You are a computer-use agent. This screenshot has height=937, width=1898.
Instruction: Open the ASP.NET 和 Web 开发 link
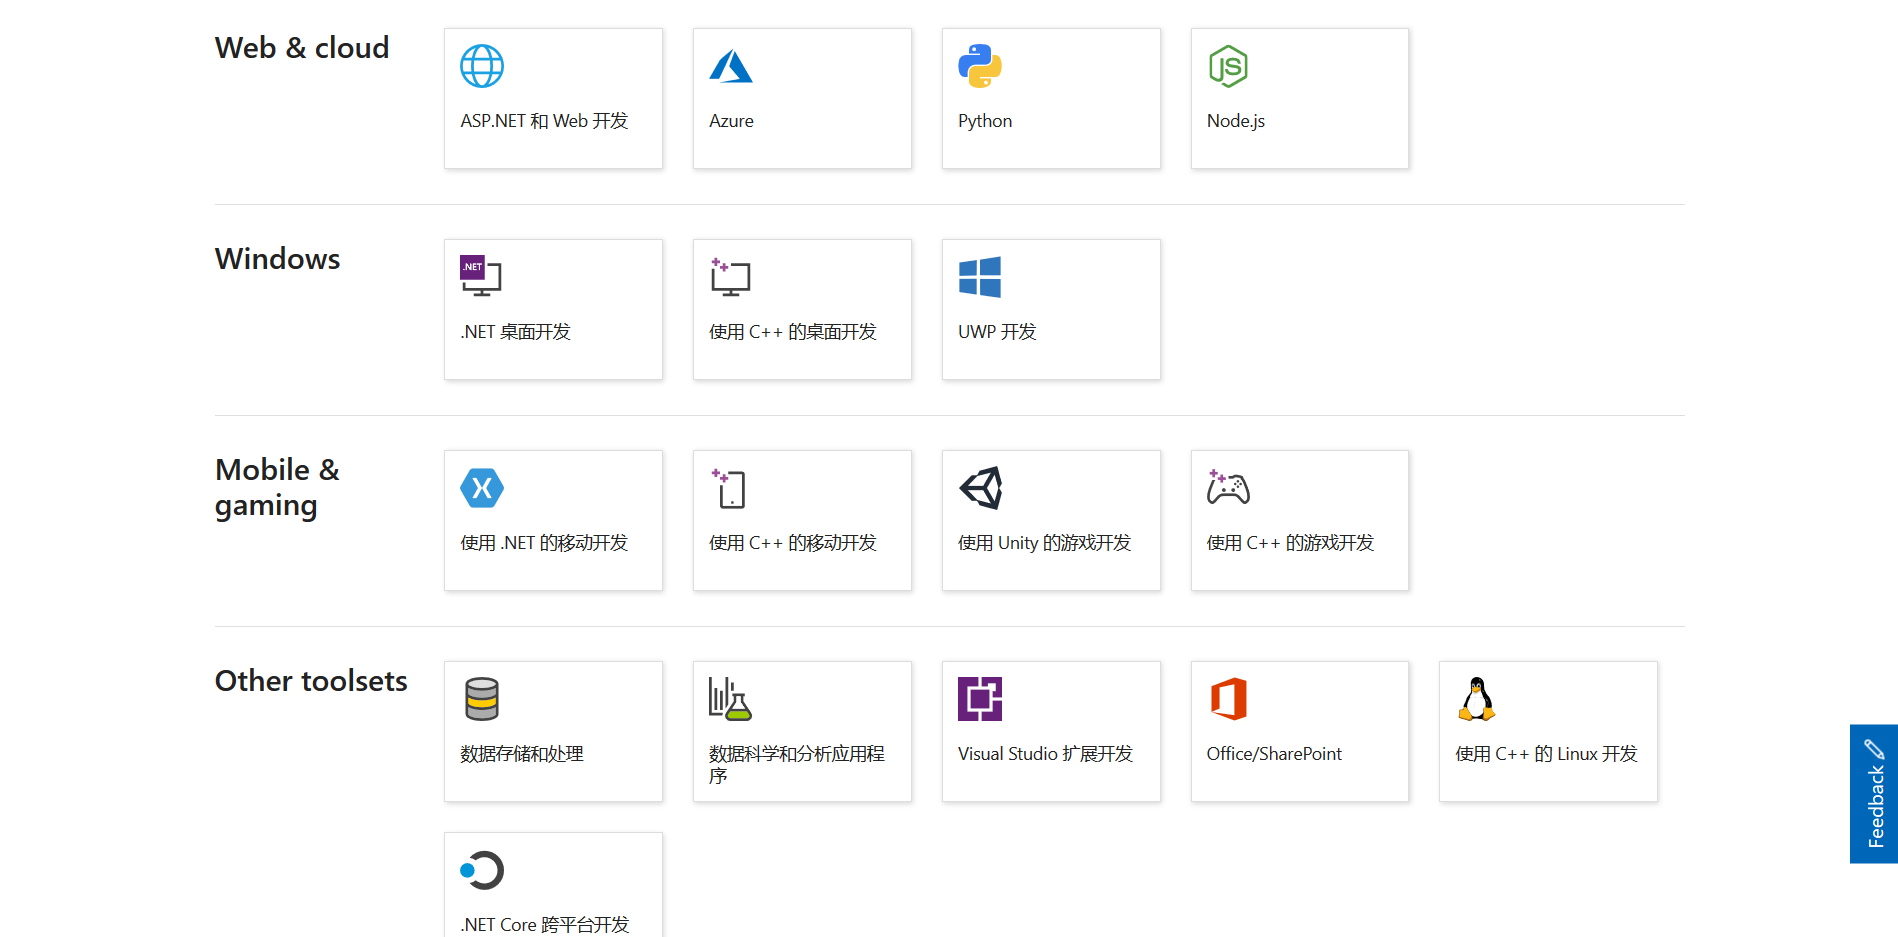click(553, 98)
